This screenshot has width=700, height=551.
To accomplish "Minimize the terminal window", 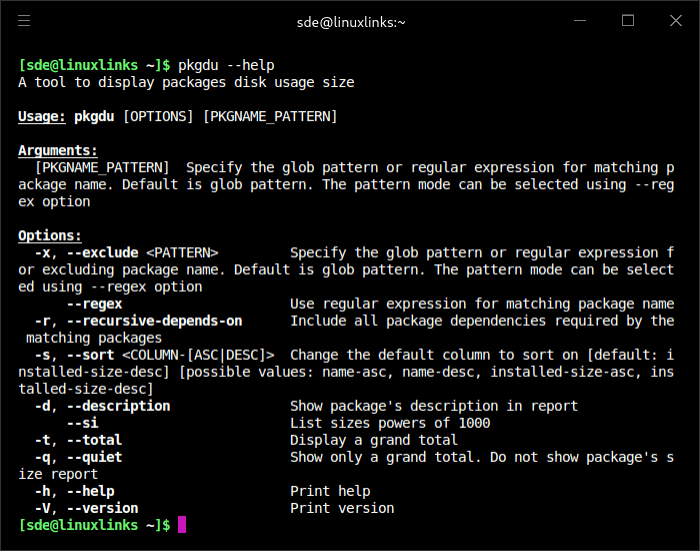I will click(x=580, y=21).
